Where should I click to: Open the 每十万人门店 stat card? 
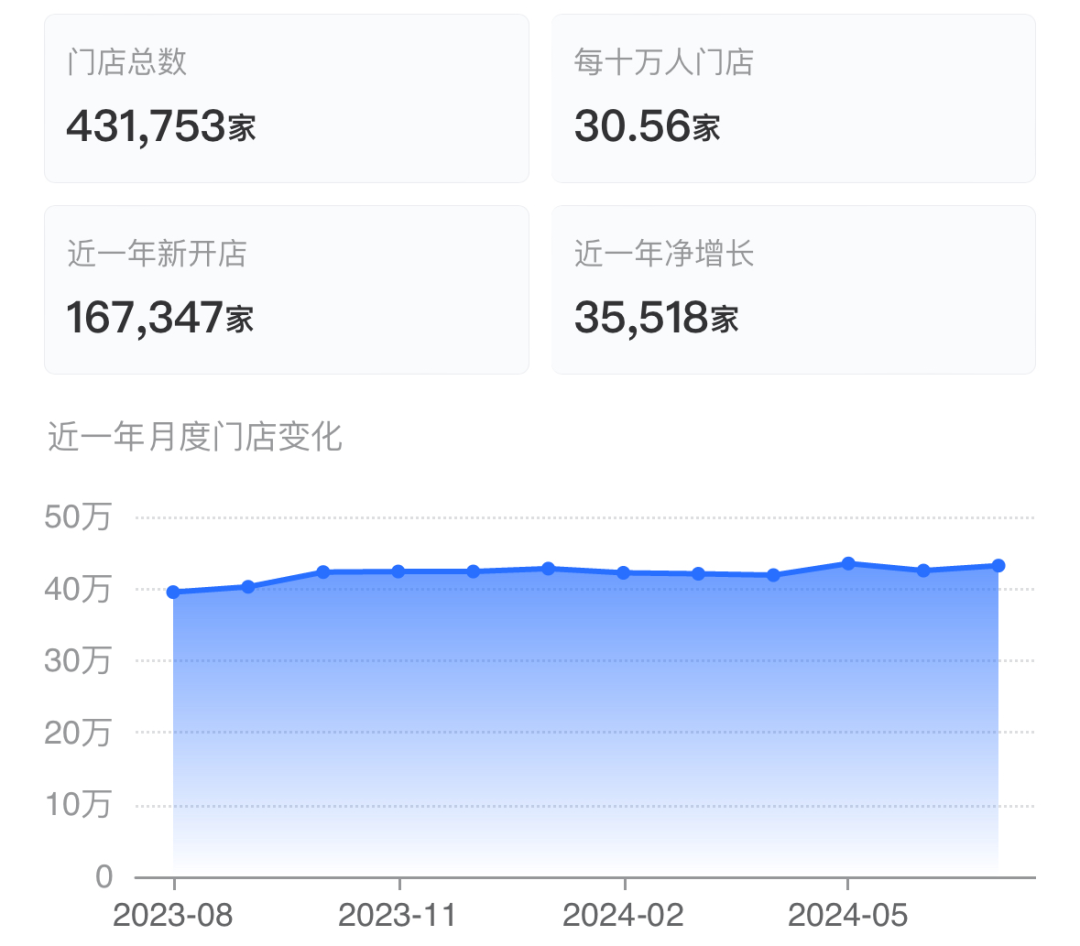(x=793, y=98)
